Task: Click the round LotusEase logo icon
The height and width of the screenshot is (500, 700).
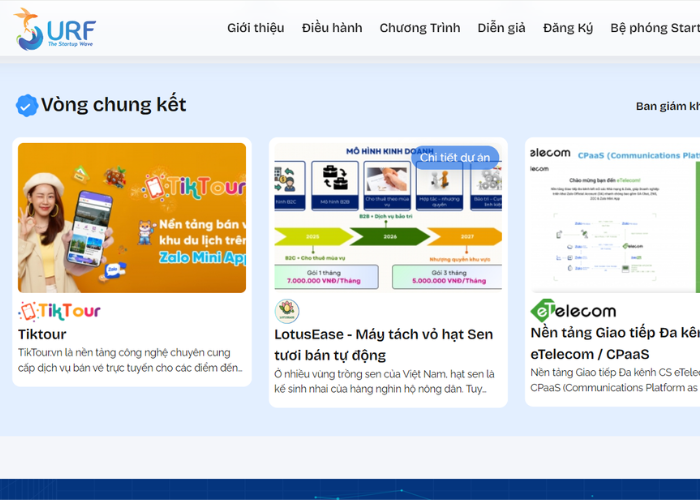Action: [x=287, y=311]
